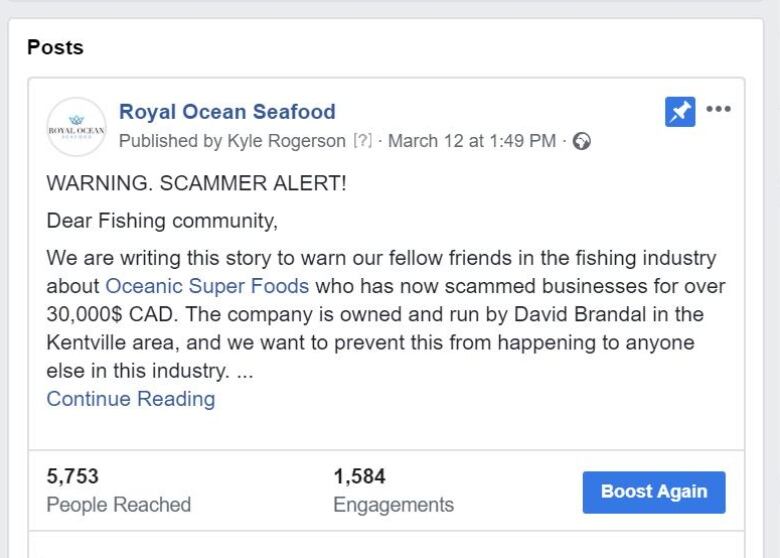Image resolution: width=780 pixels, height=558 pixels.
Task: Click the March 12 at 1:49 PM timestamp
Action: tap(472, 141)
